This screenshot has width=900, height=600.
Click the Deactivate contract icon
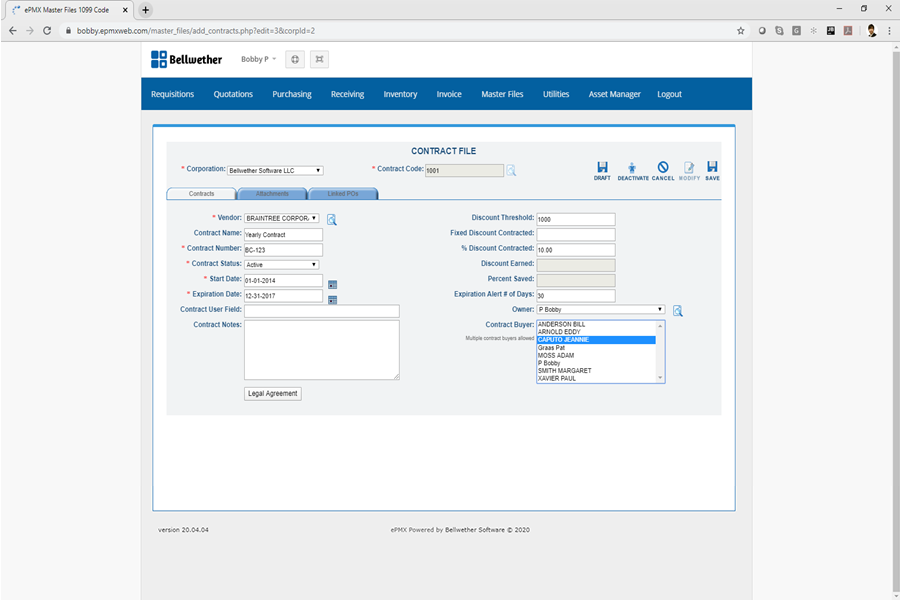pyautogui.click(x=632, y=170)
